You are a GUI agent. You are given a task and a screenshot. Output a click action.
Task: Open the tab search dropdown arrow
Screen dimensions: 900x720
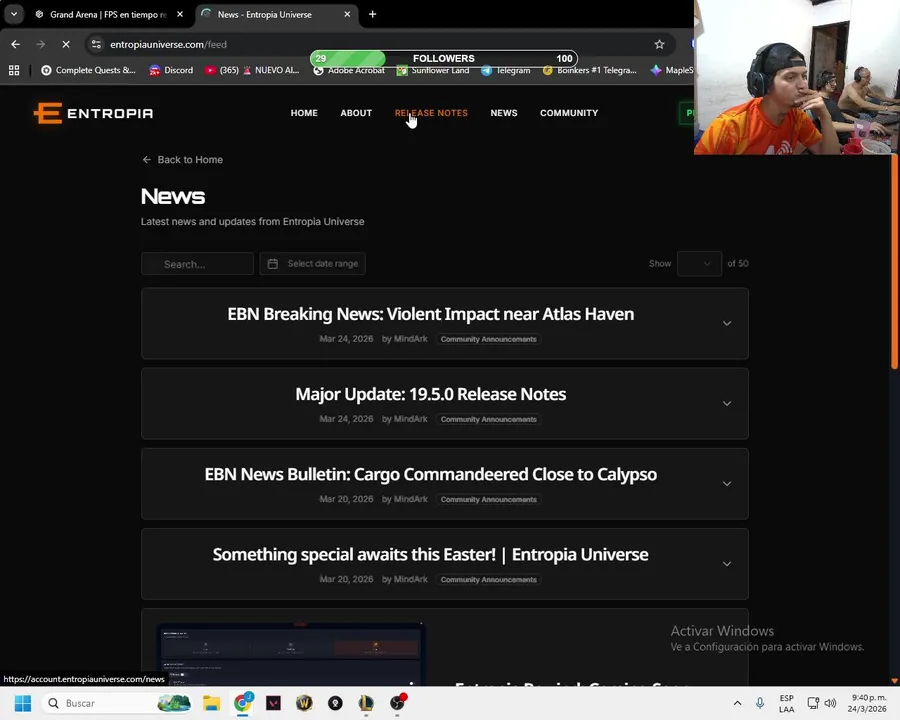[x=14, y=14]
